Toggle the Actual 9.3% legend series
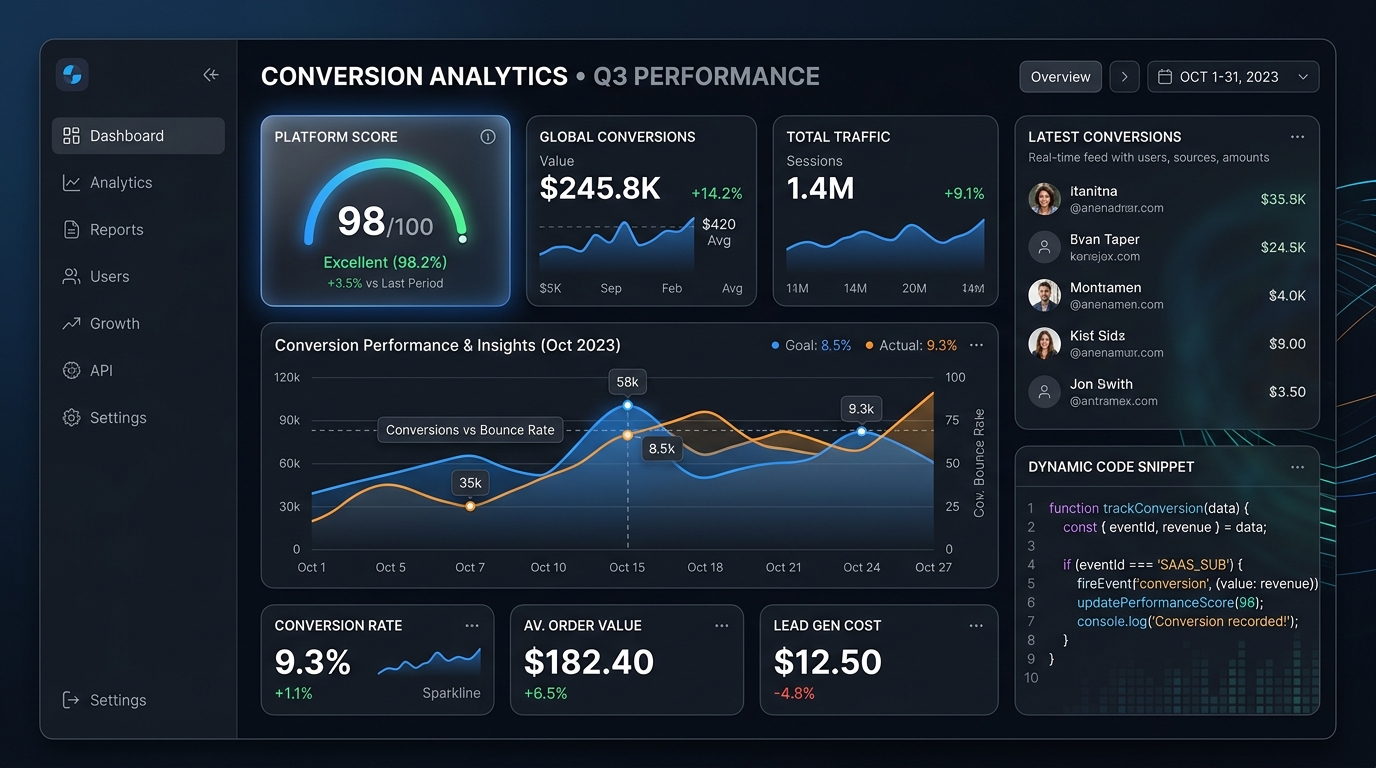The width and height of the screenshot is (1376, 768). [x=911, y=345]
